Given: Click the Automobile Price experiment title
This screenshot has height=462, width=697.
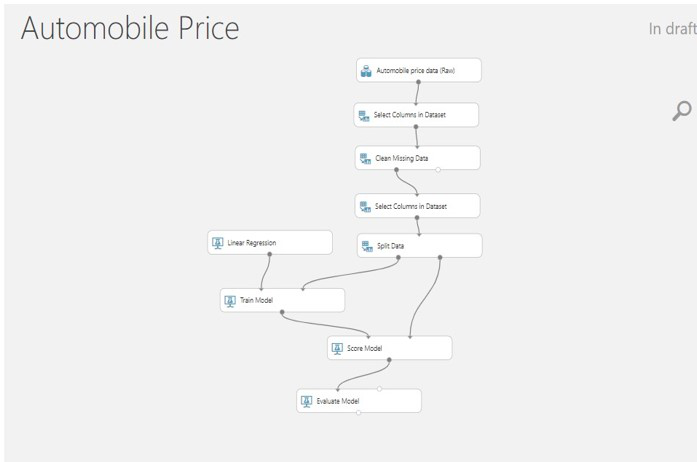Looking at the screenshot, I should tap(130, 28).
